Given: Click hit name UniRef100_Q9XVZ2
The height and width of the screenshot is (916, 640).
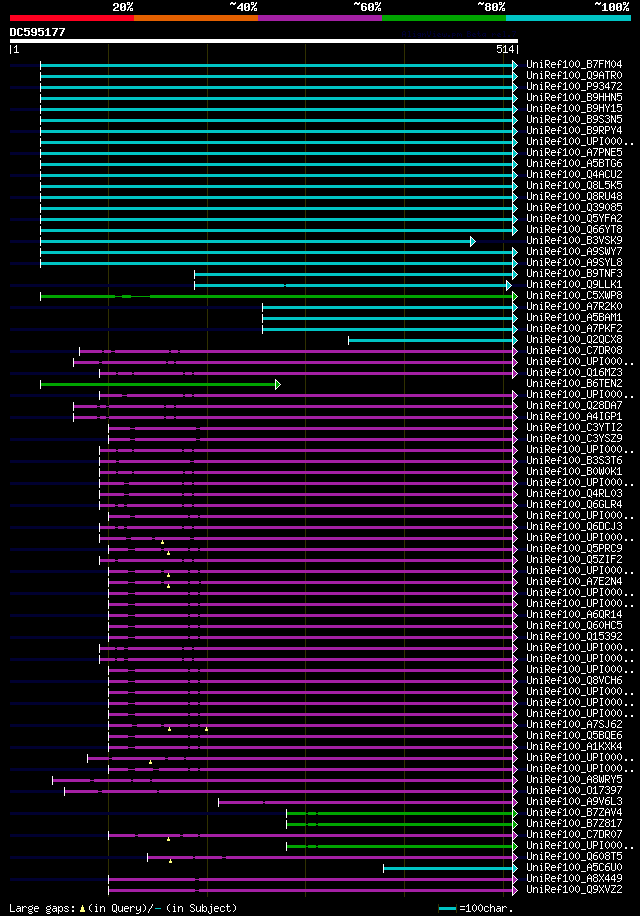Looking at the screenshot, I should click(x=574, y=890).
